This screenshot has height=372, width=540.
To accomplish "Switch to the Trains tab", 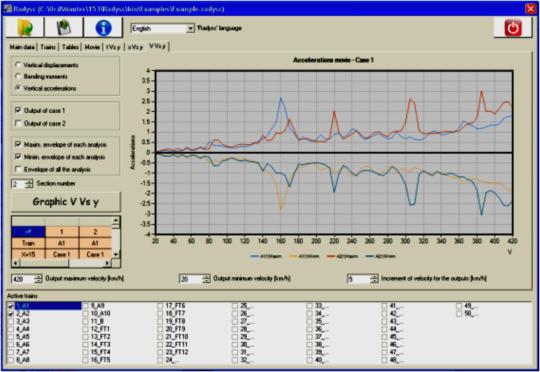I will point(48,47).
